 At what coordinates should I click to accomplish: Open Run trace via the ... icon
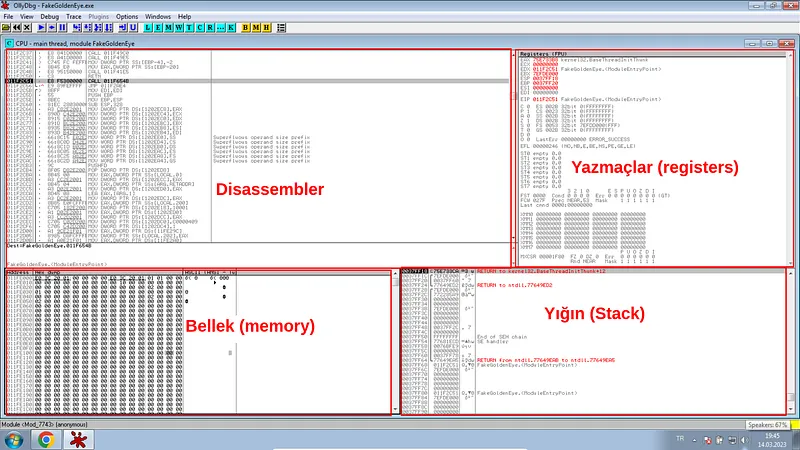coord(220,28)
